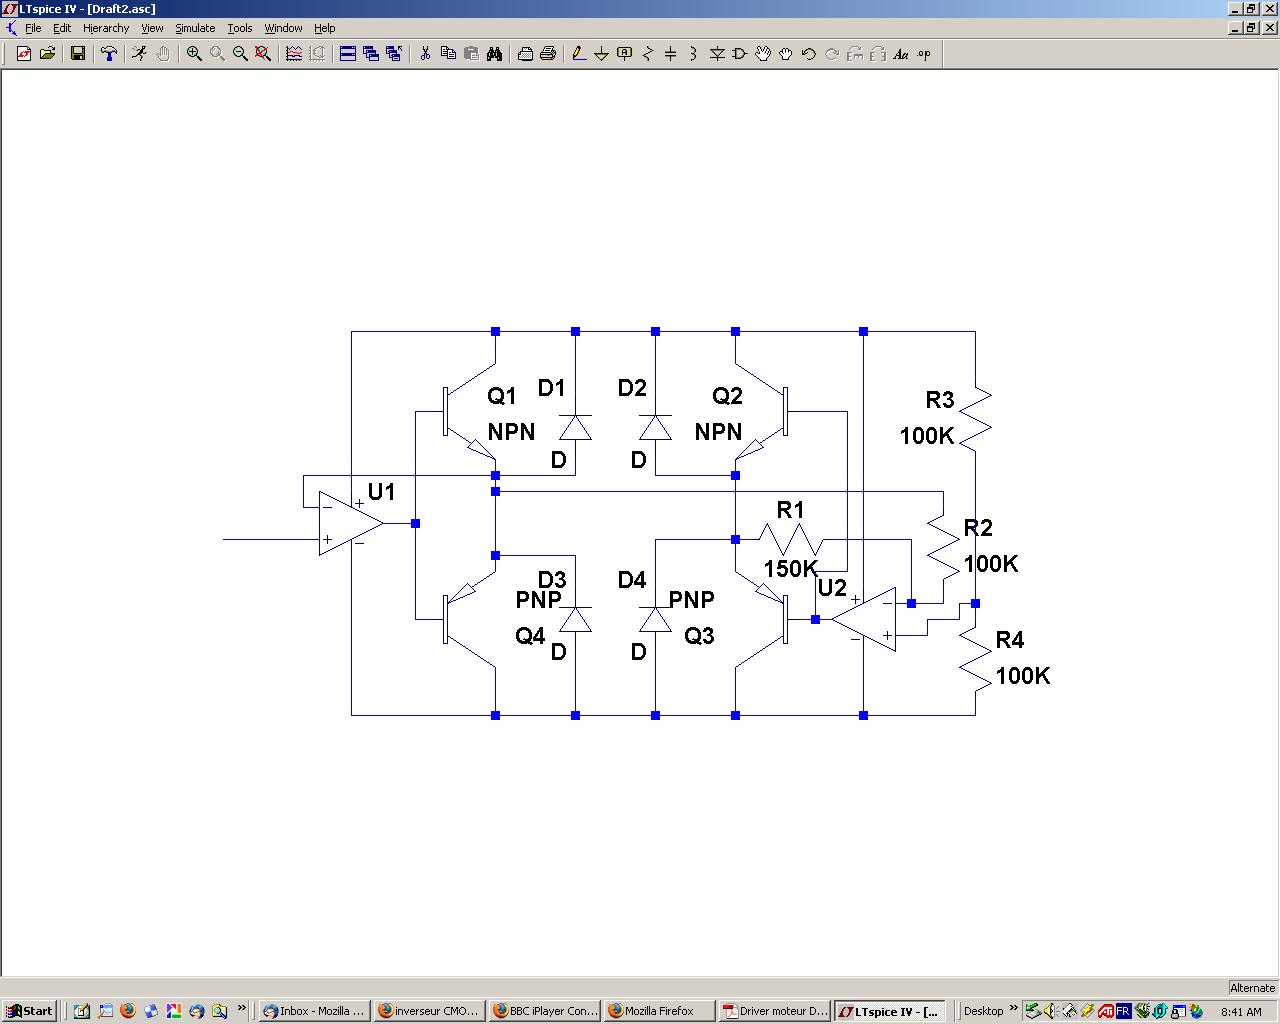Viewport: 1280px width, 1024px height.
Task: Select the Capacitor component tool
Action: point(671,54)
